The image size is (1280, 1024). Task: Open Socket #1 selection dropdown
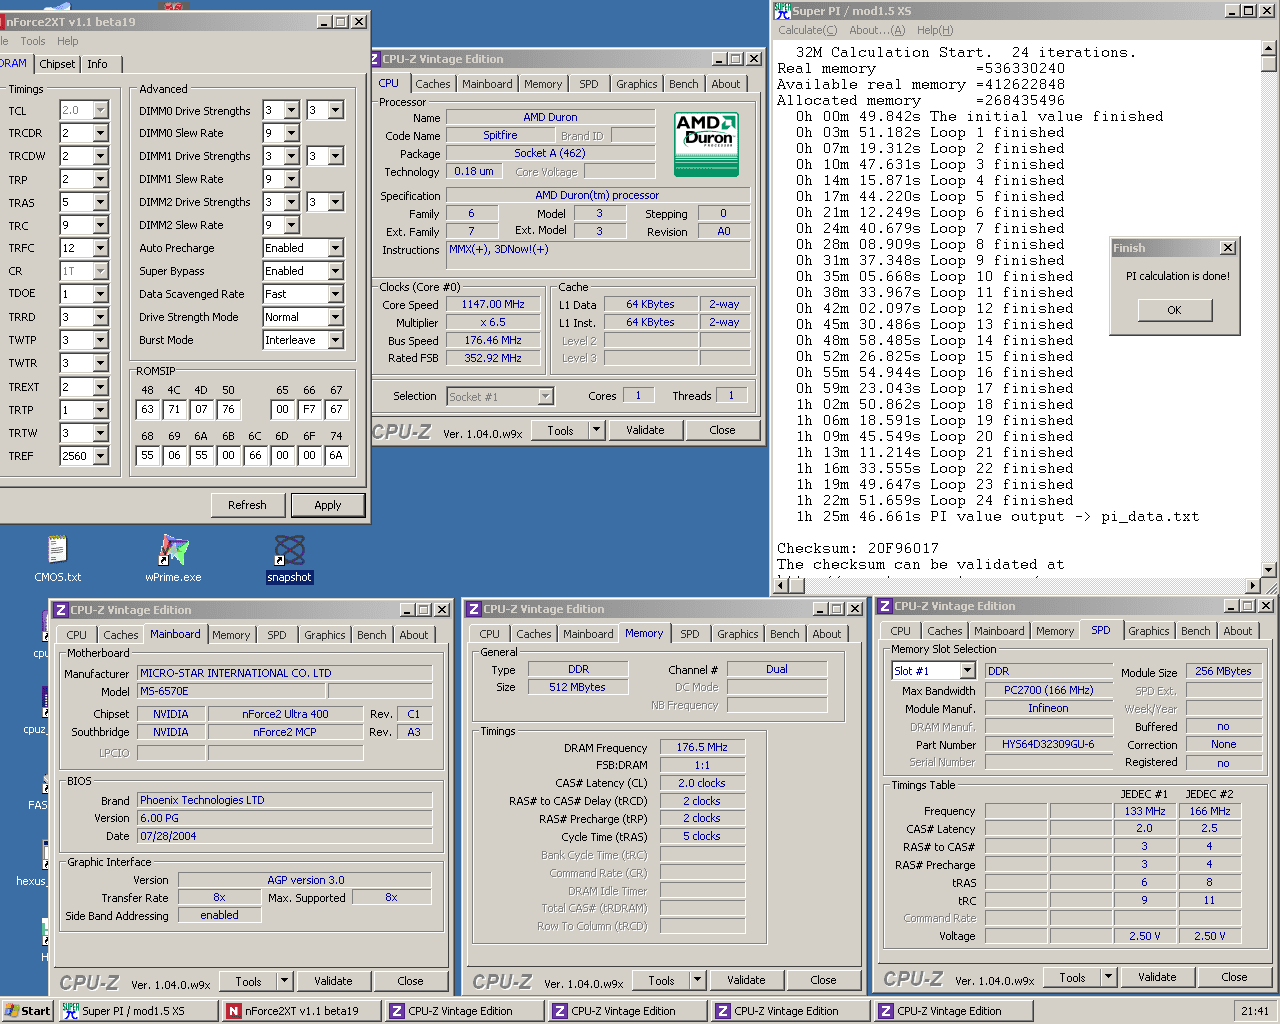point(500,397)
